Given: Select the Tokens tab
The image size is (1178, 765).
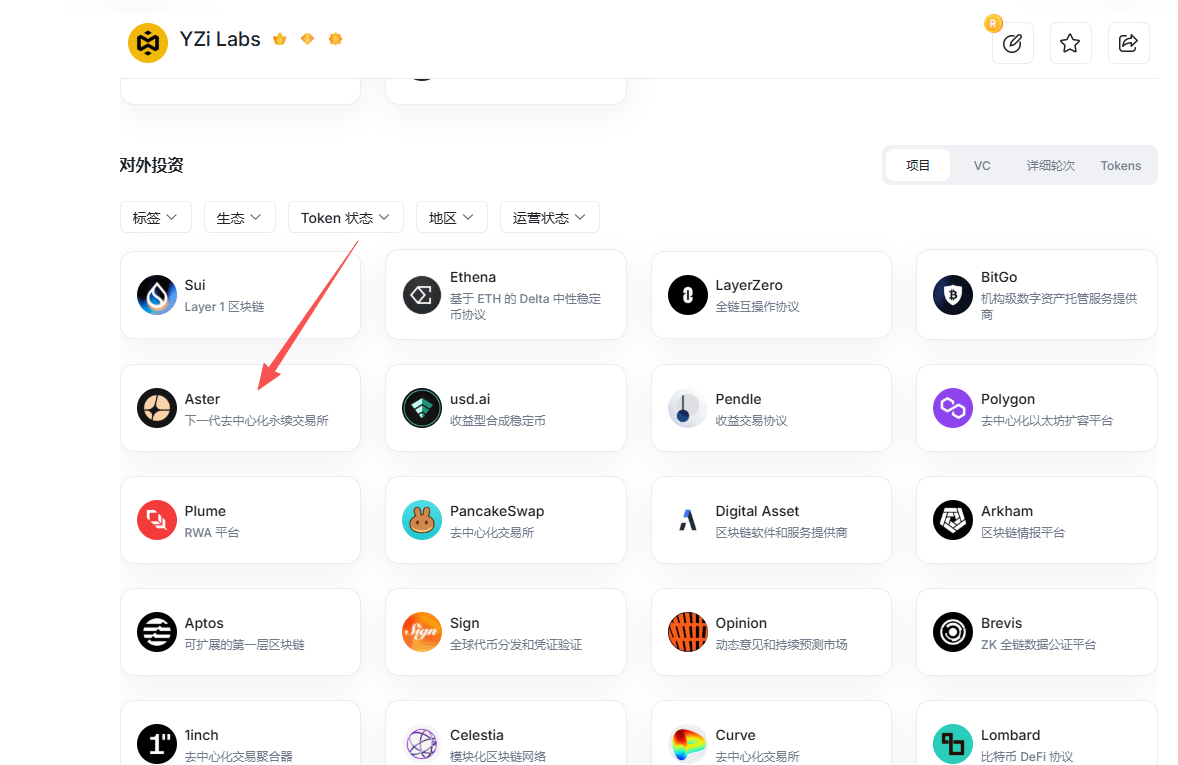Looking at the screenshot, I should 1120,165.
